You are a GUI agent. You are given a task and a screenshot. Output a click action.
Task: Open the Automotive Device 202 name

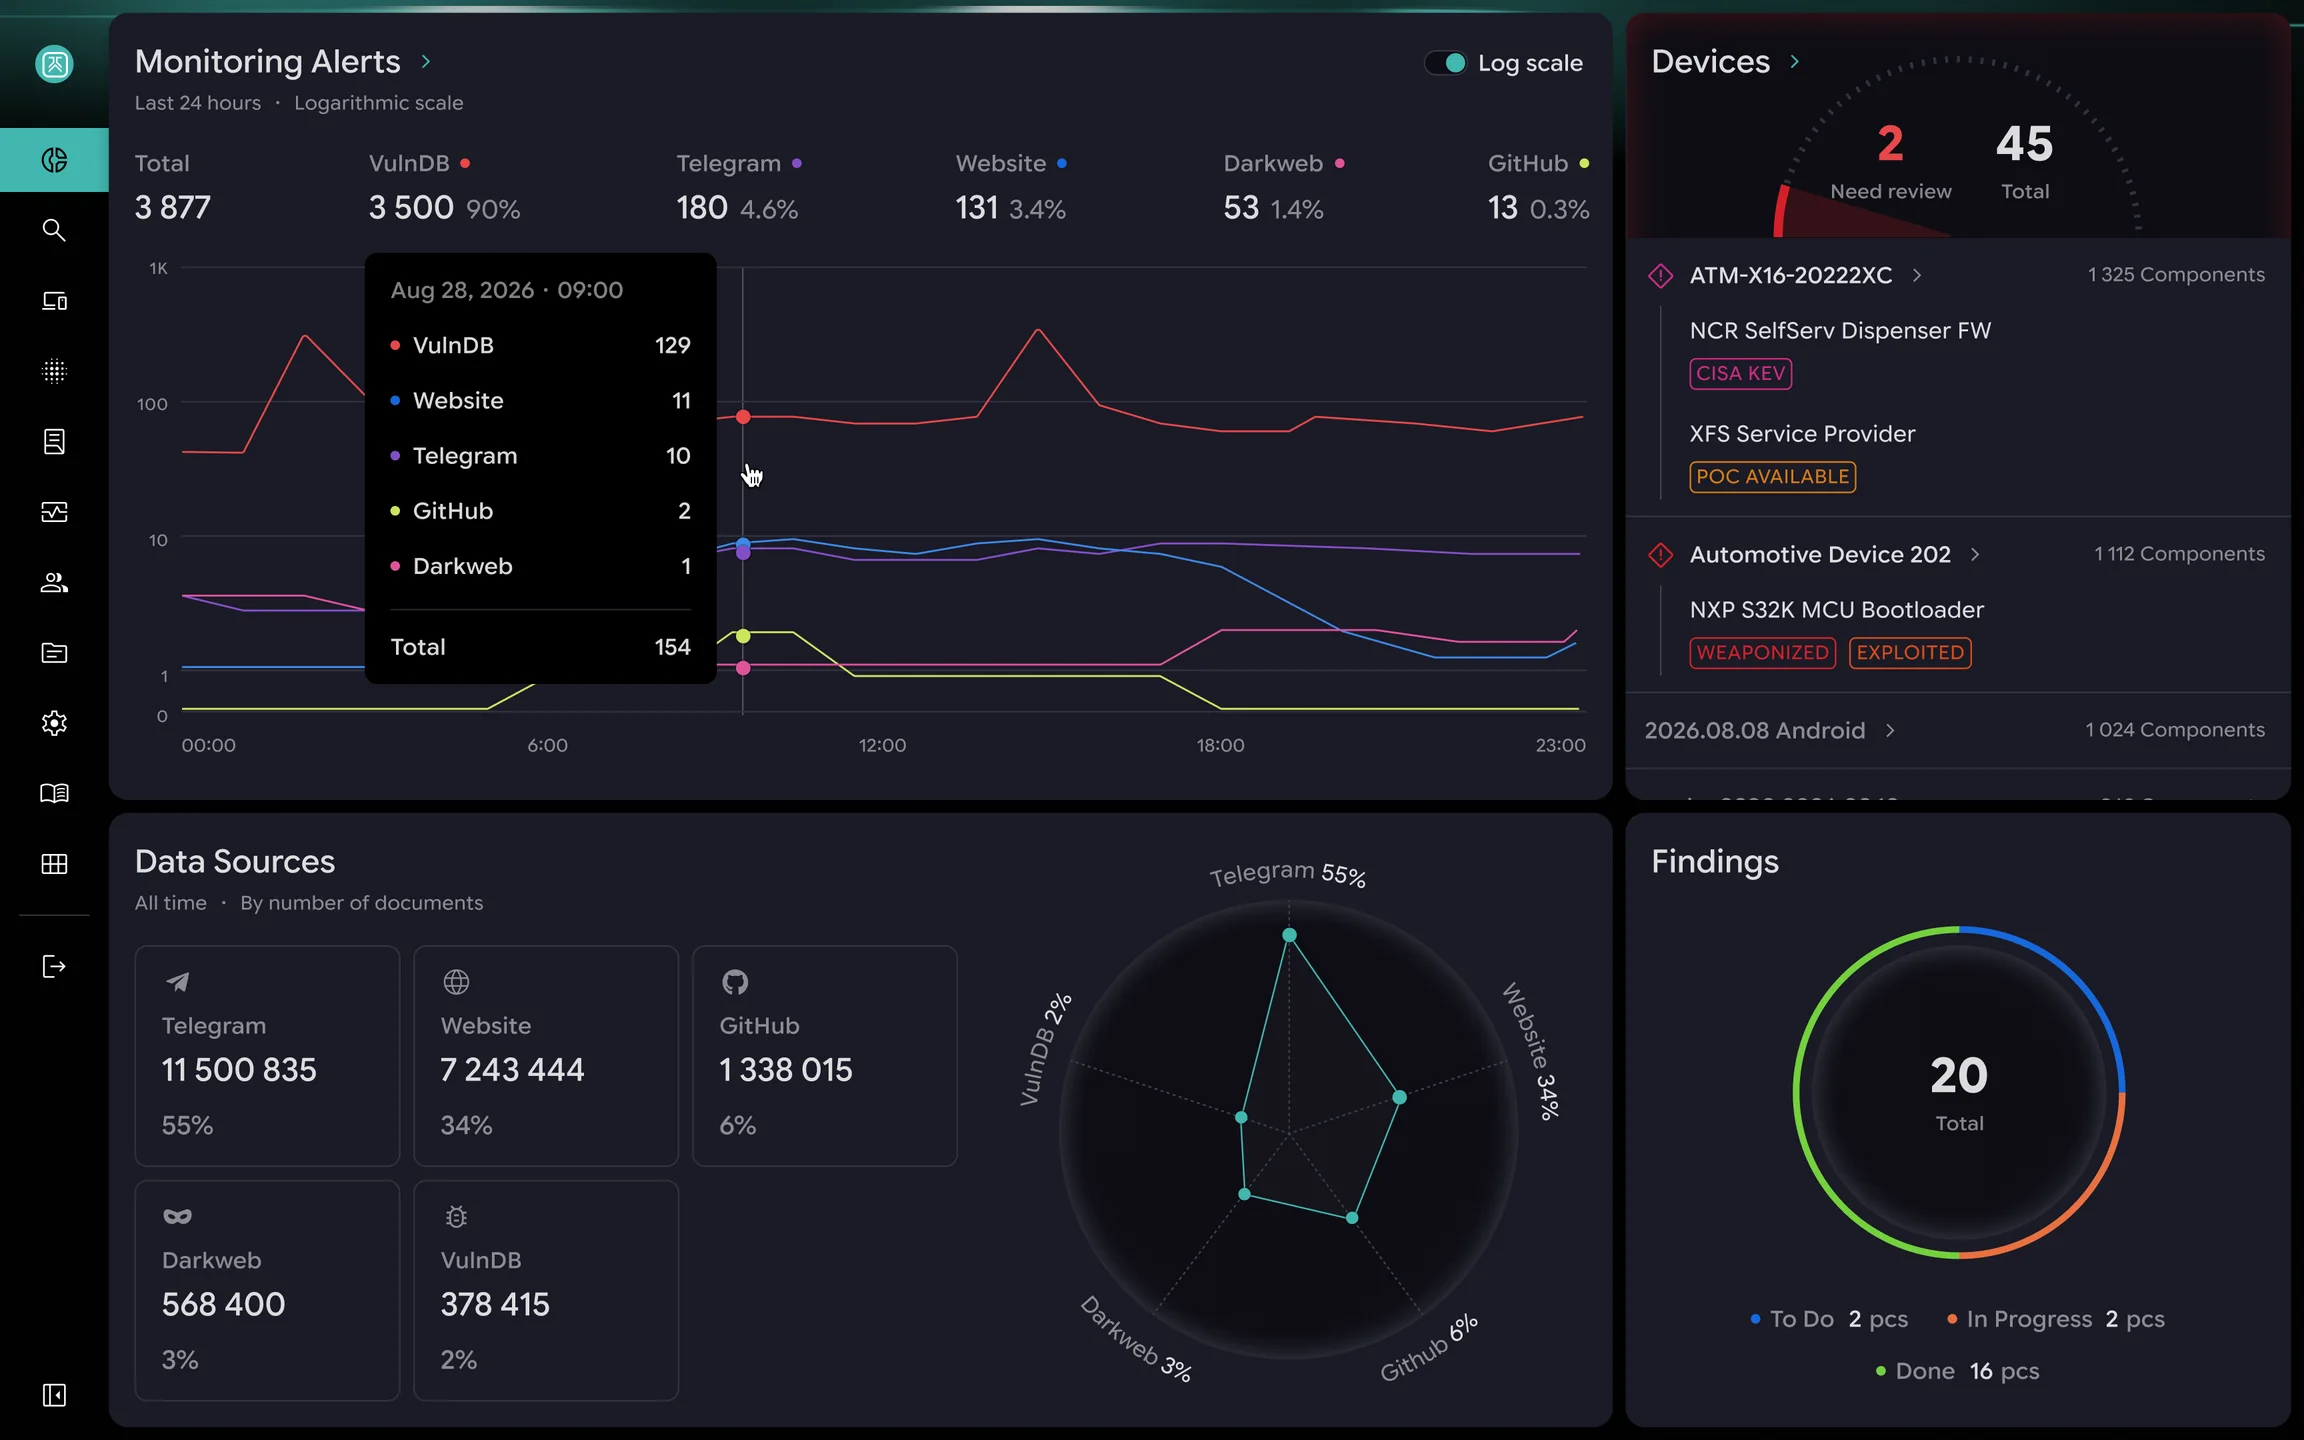click(1820, 554)
